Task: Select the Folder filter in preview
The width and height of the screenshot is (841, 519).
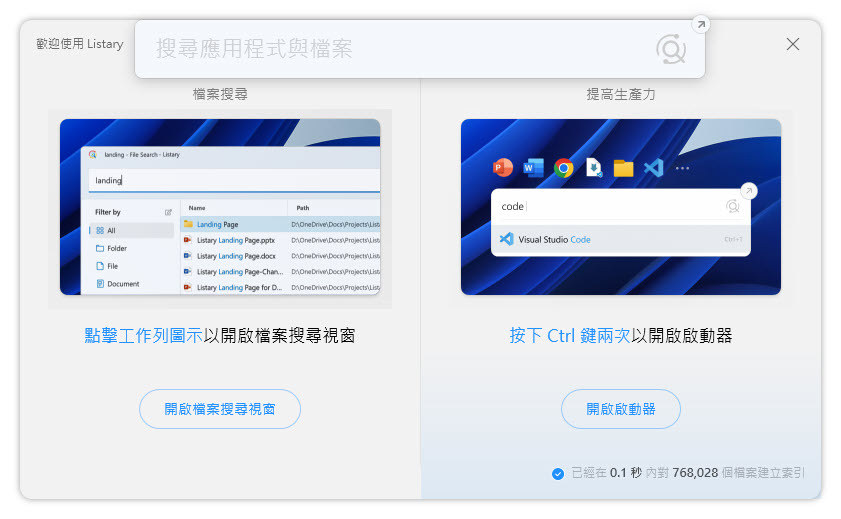Action: point(131,248)
